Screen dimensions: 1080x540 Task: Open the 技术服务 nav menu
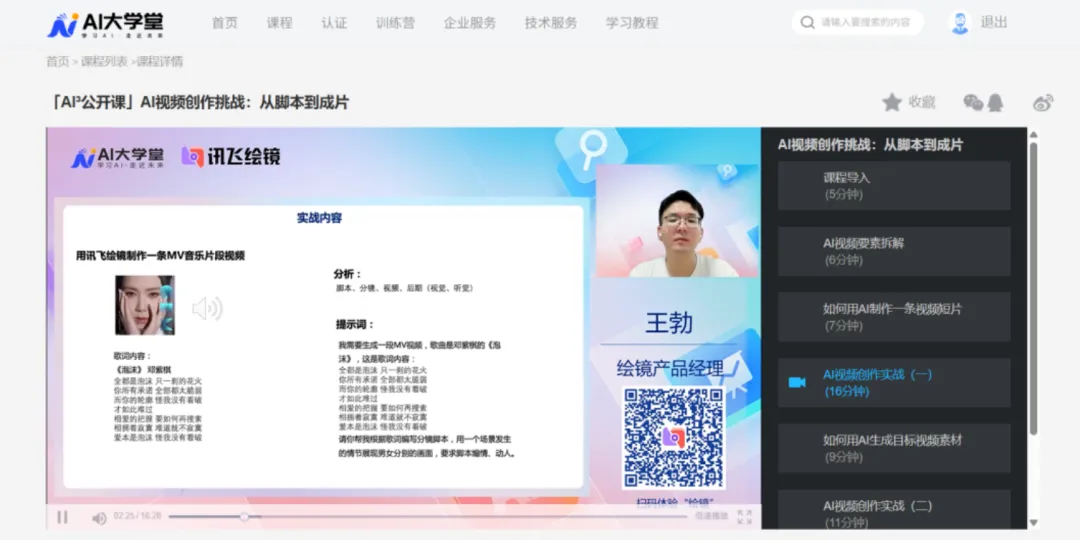[x=551, y=23]
